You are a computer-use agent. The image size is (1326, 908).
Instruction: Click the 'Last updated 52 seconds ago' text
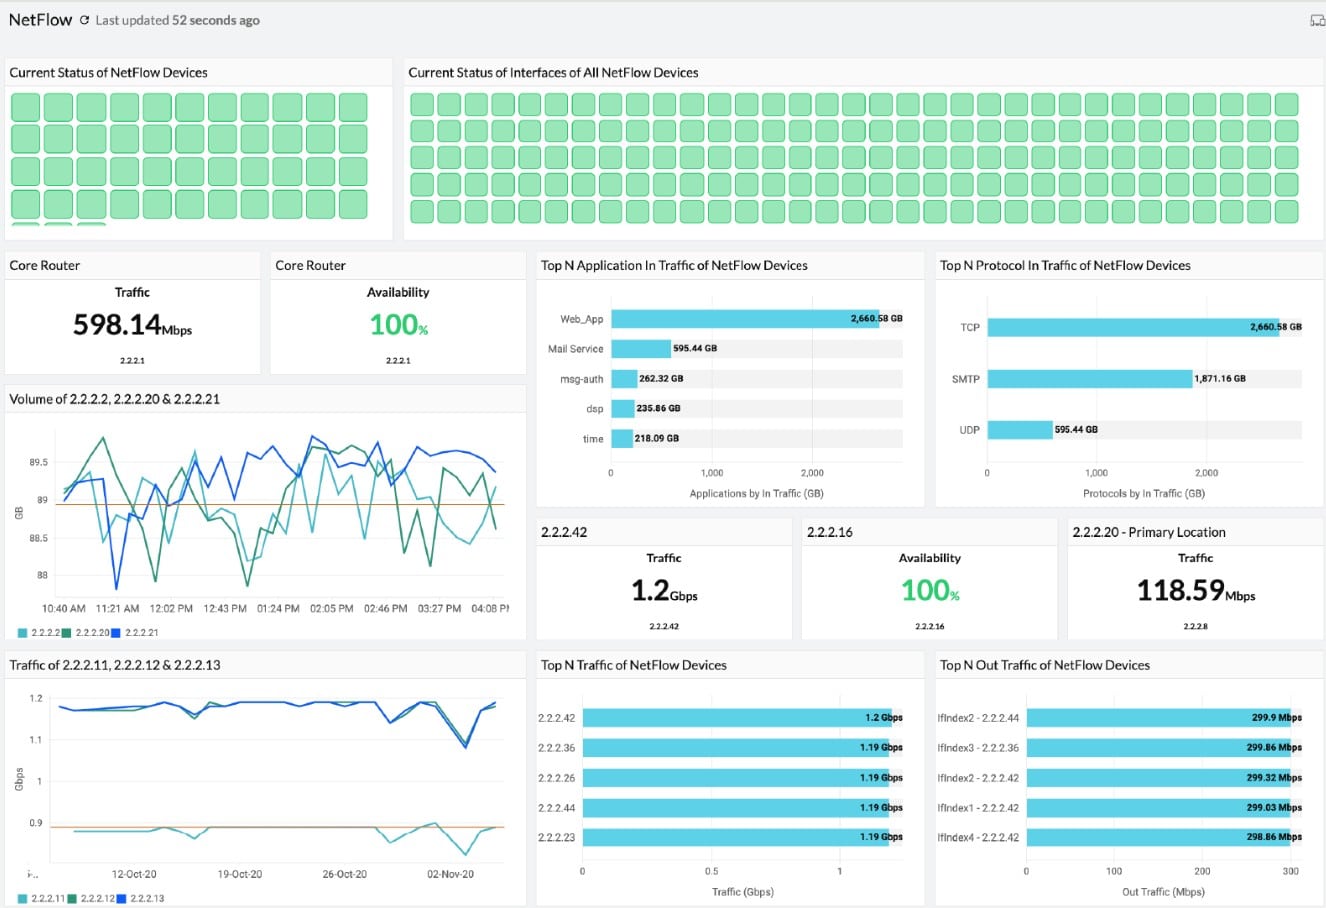click(x=177, y=20)
